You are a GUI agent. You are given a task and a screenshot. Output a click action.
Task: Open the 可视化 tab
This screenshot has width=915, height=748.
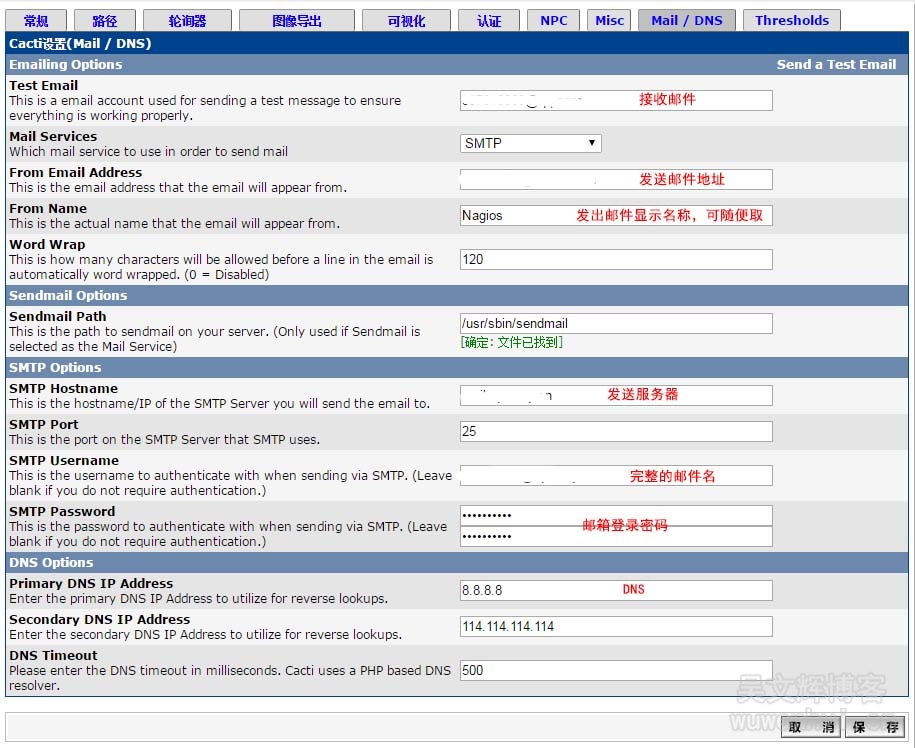[x=406, y=21]
